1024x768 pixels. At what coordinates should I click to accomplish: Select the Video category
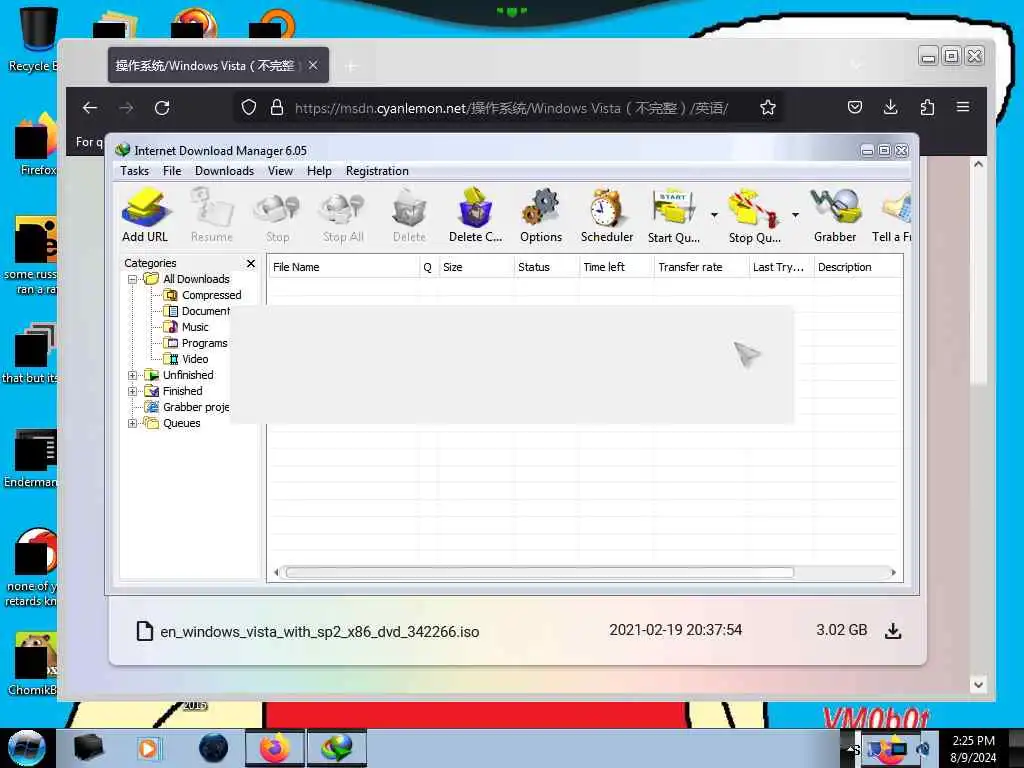[195, 359]
